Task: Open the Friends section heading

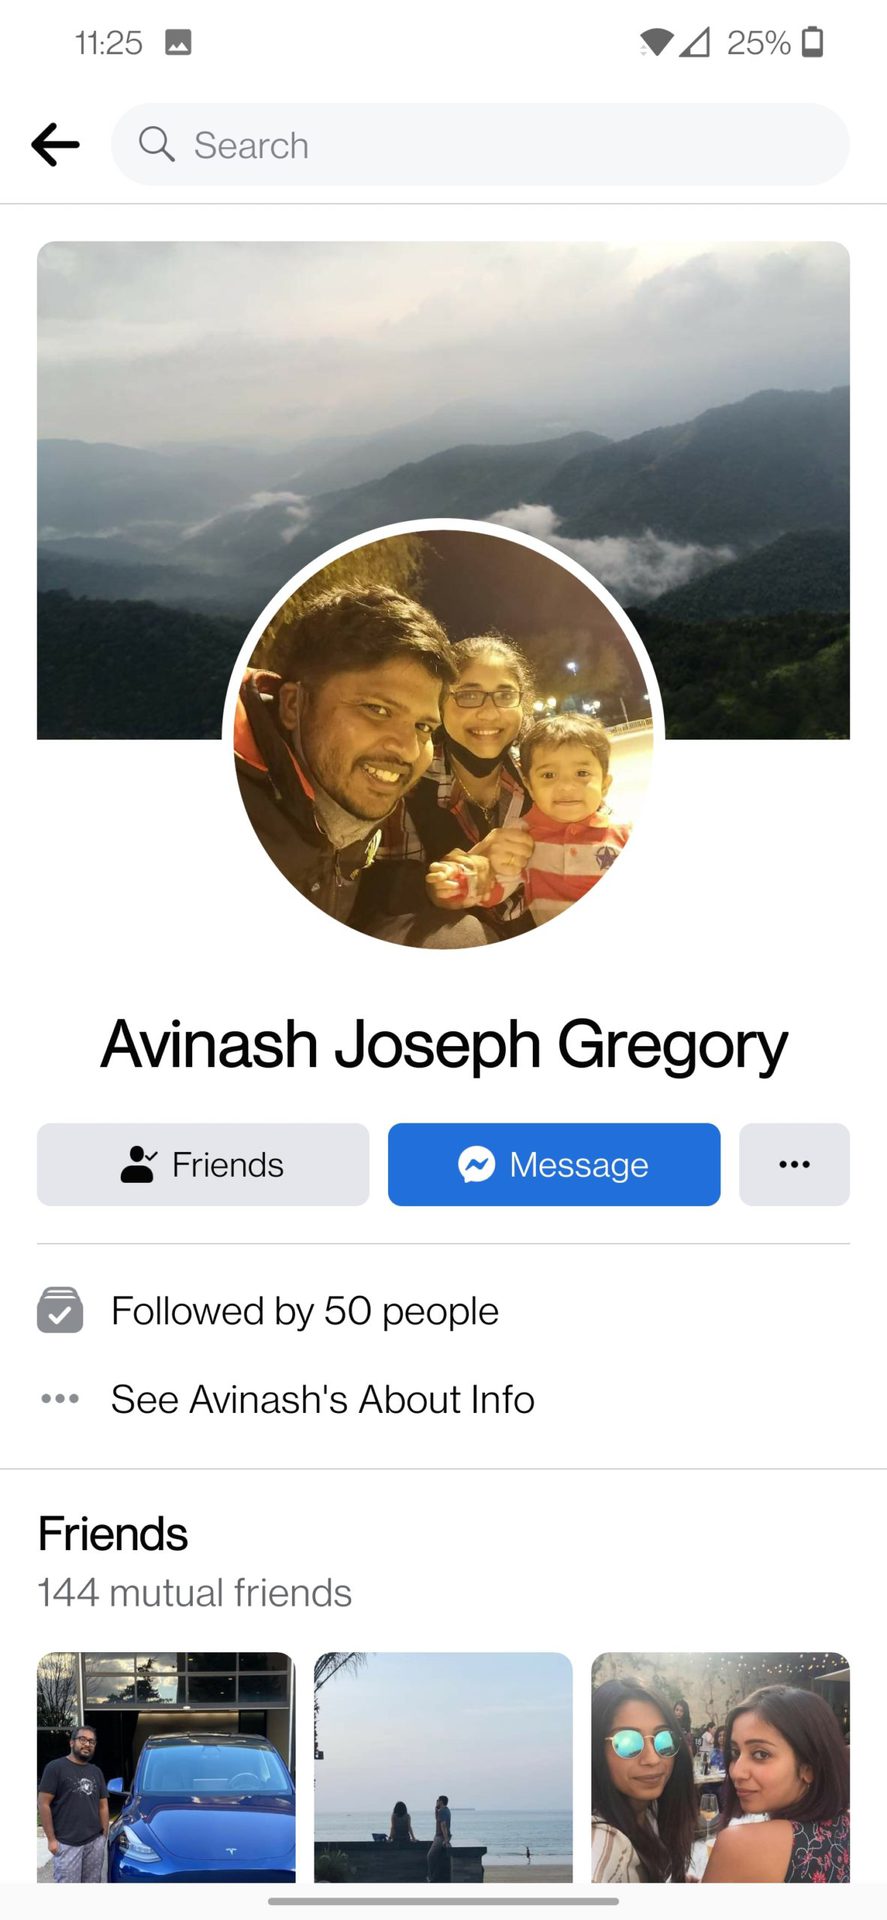Action: 112,1534
